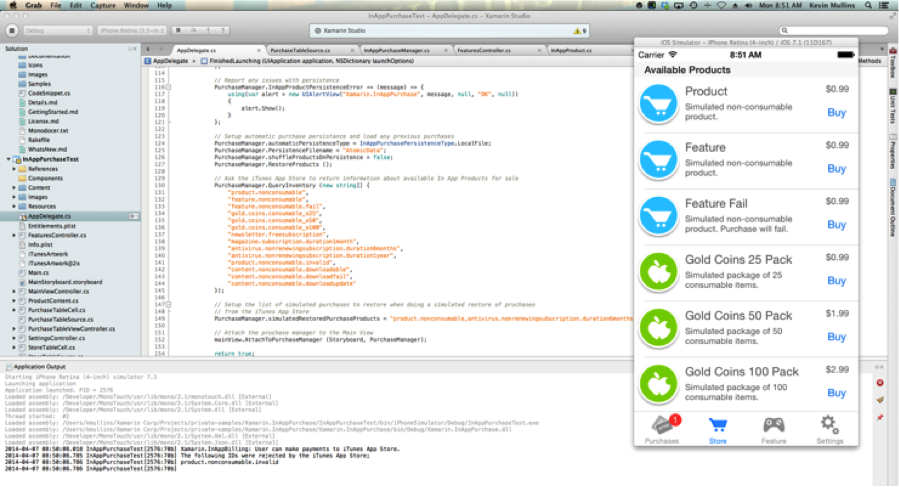
Task: Switch to the InAppPurchaseManager.cs tab
Action: coord(397,50)
